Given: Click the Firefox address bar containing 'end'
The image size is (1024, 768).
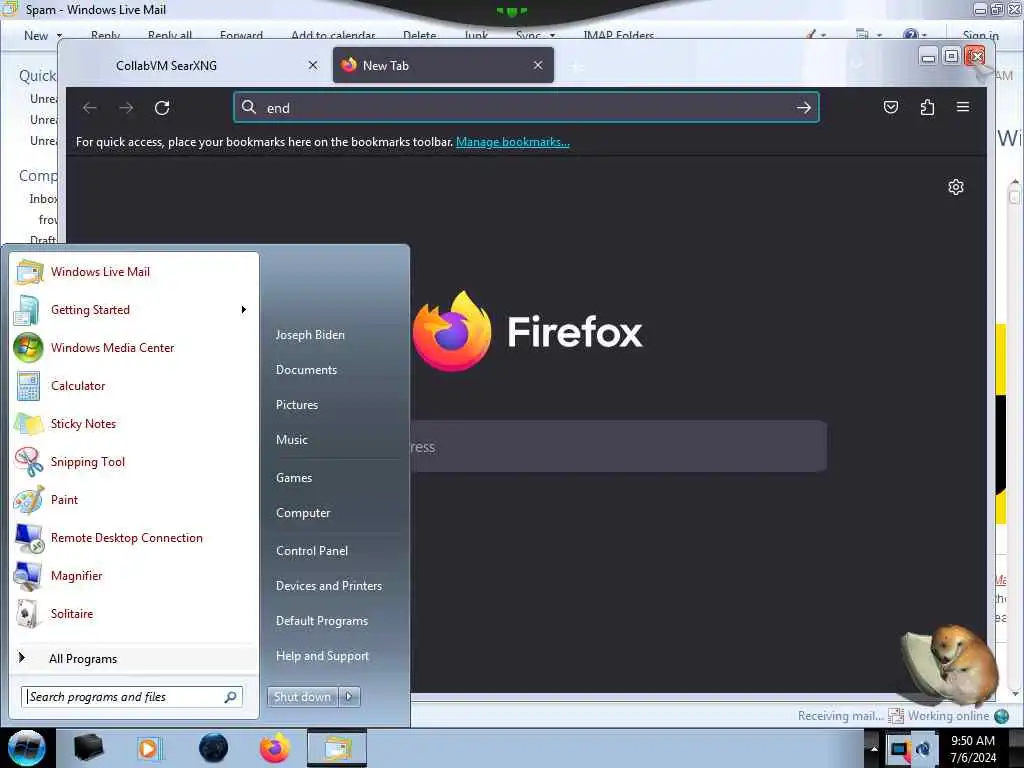Looking at the screenshot, I should pos(526,108).
